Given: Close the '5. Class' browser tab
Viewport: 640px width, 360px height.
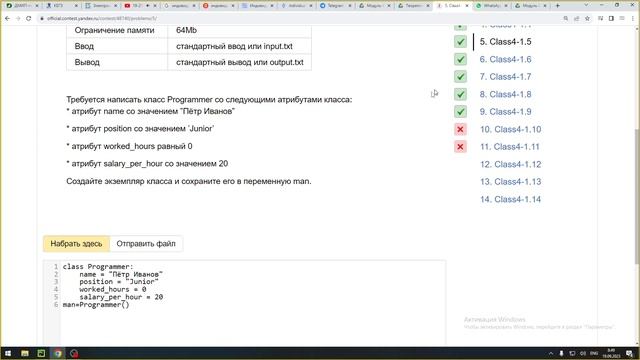Looking at the screenshot, I should click(467, 6).
